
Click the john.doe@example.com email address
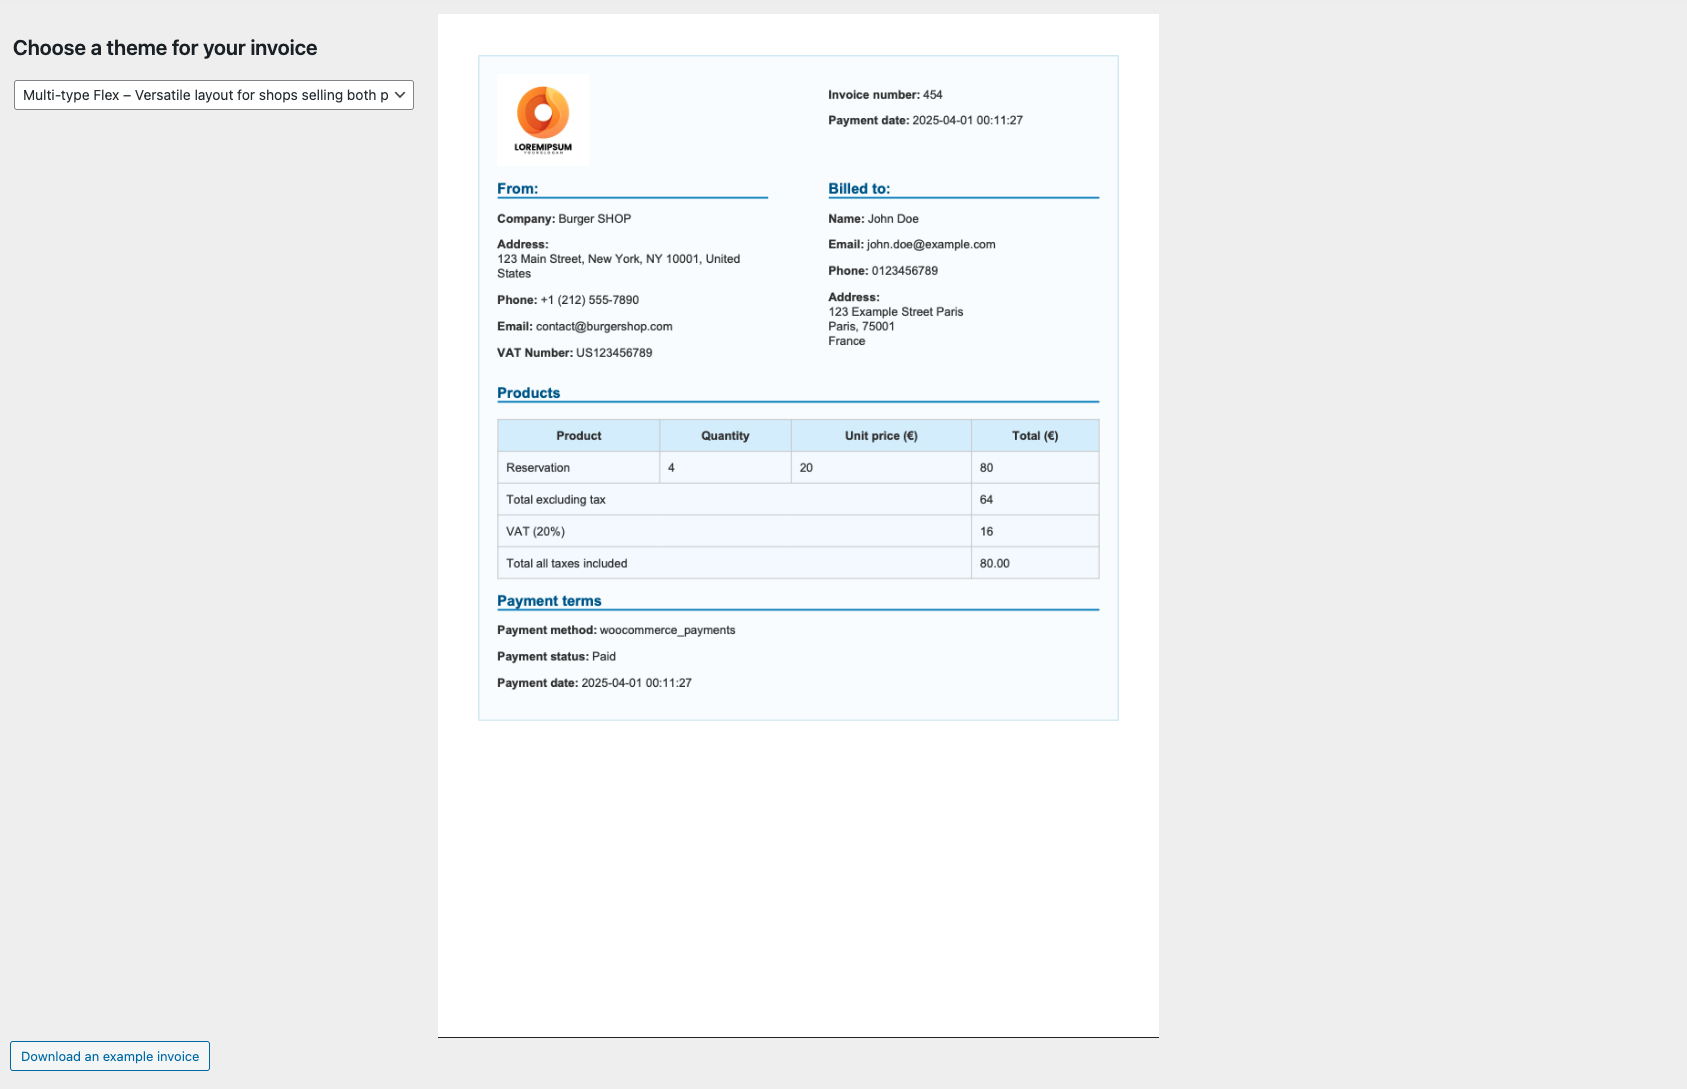pyautogui.click(x=931, y=244)
